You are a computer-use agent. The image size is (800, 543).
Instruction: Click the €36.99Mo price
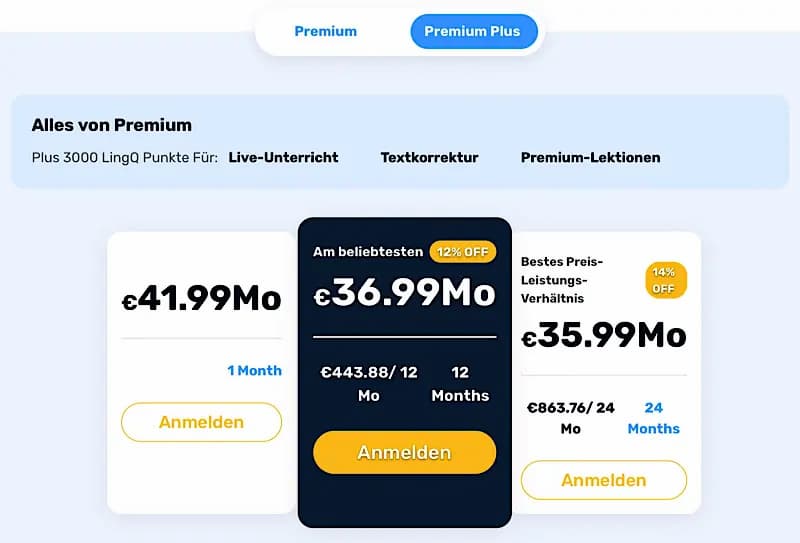(404, 293)
